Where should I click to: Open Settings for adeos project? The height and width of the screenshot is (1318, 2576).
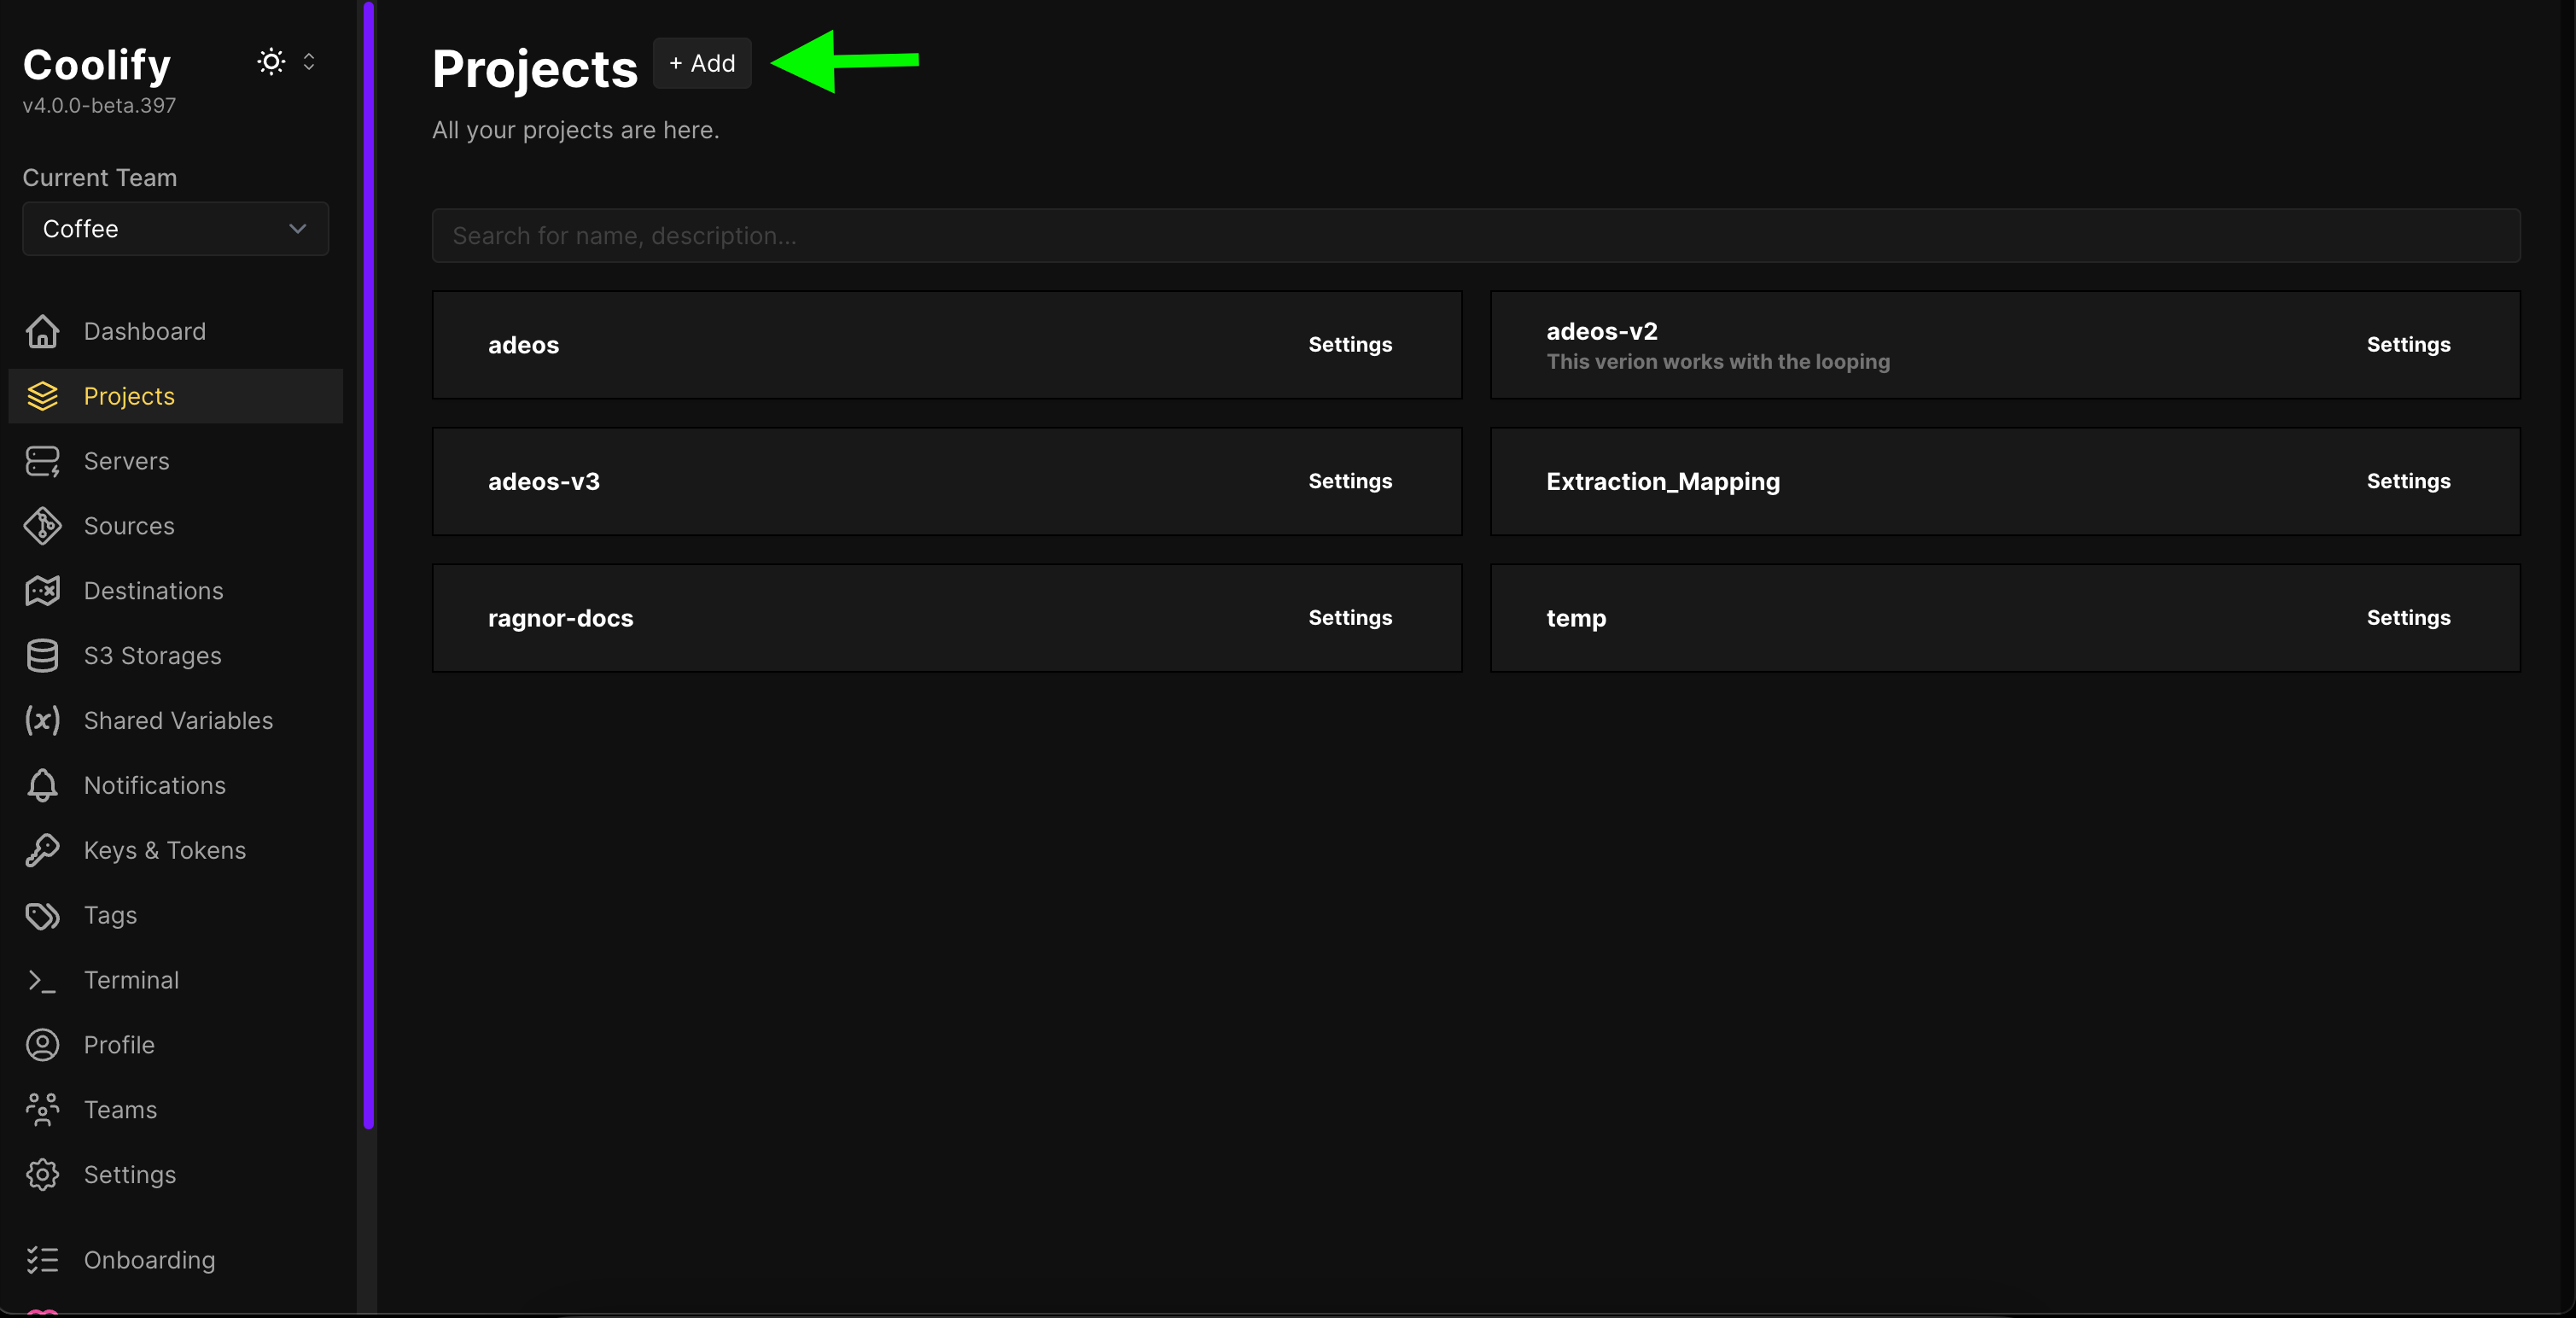point(1350,345)
